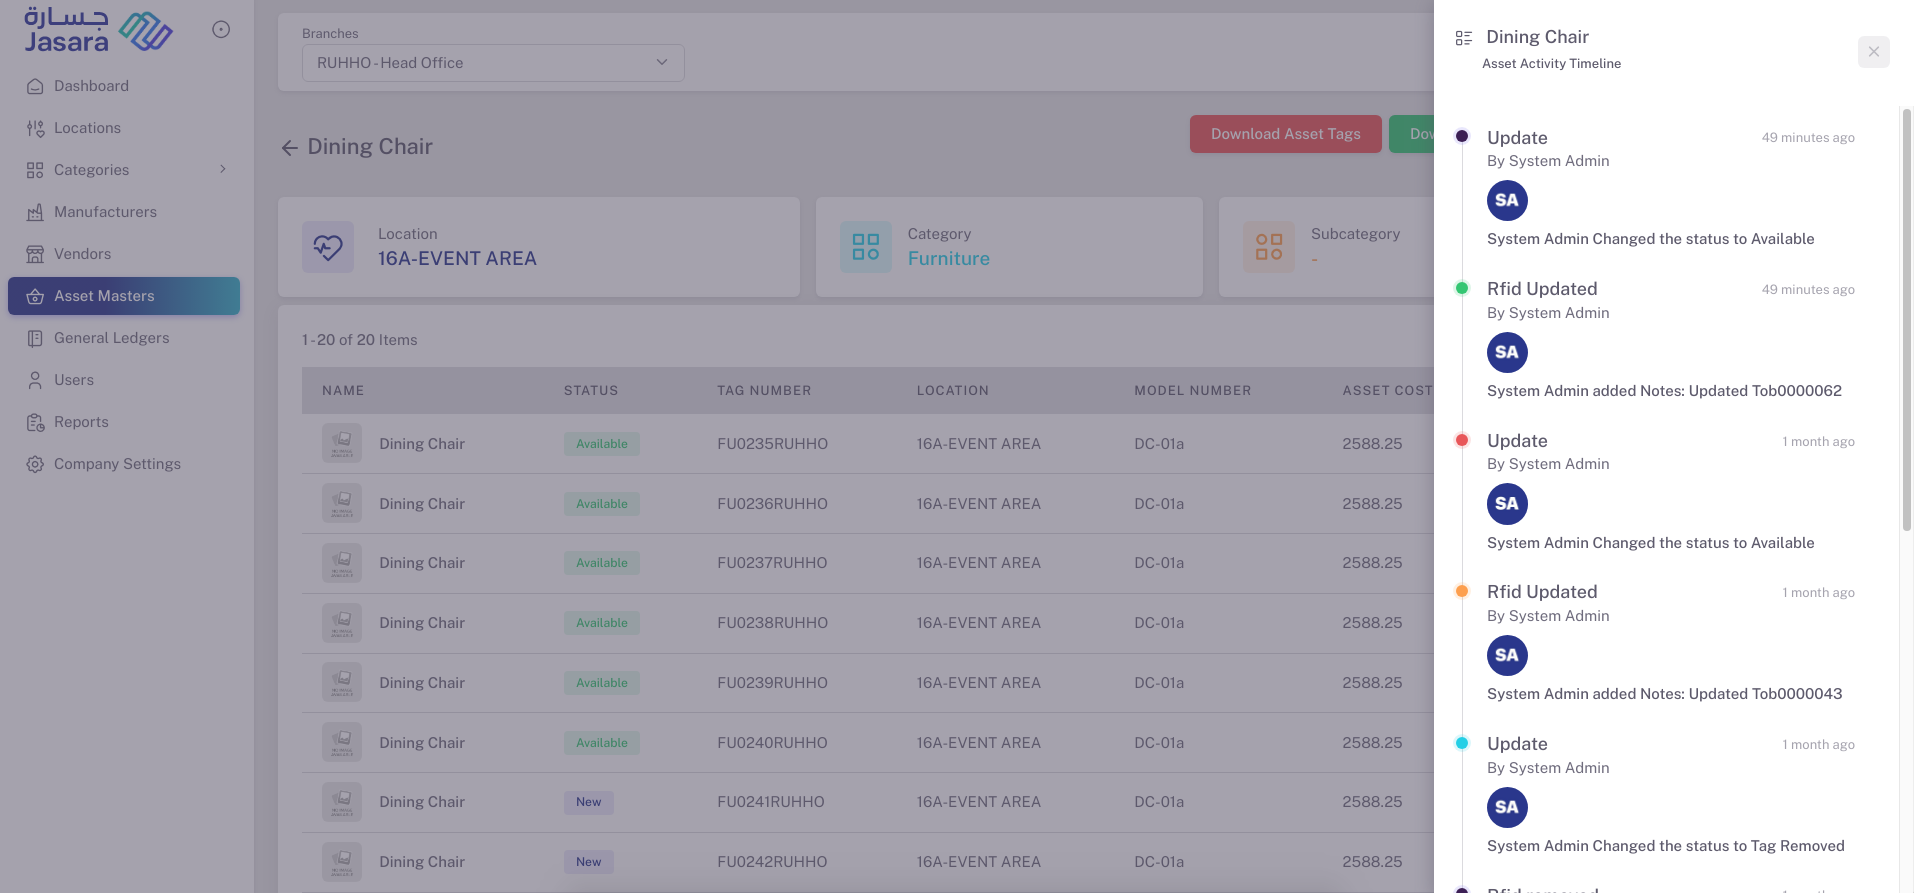Image resolution: width=1914 pixels, height=893 pixels.
Task: Click the Company Settings gear icon
Action: pyautogui.click(x=35, y=464)
